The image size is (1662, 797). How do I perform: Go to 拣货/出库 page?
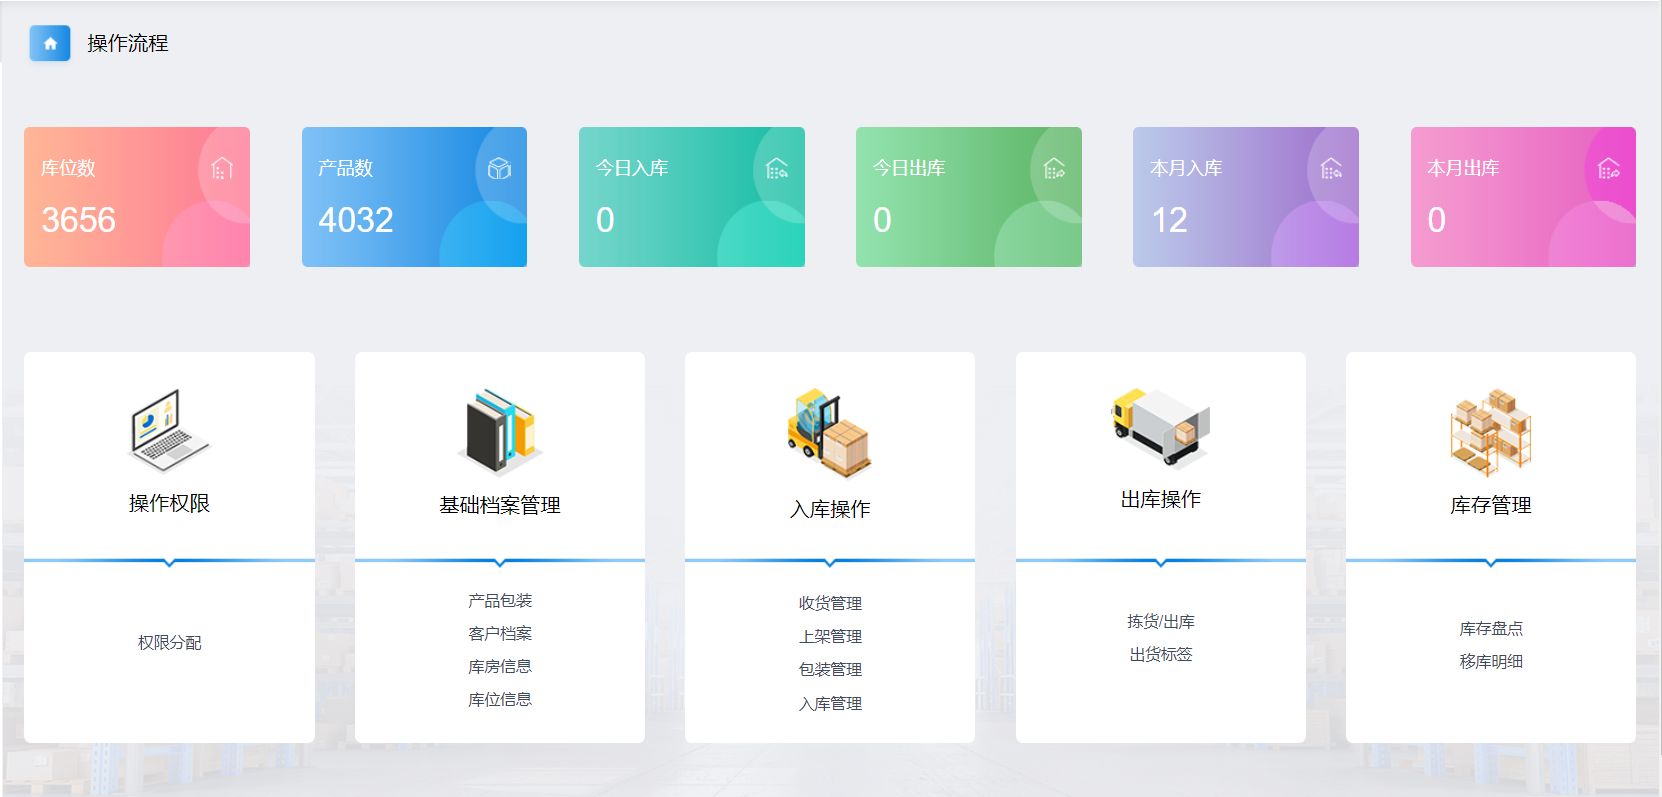(x=1160, y=621)
